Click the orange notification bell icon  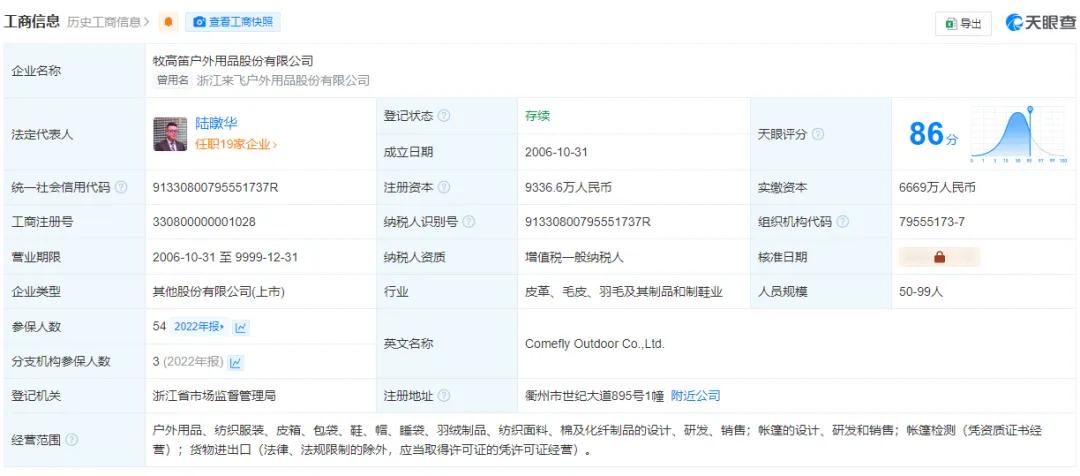pos(168,22)
